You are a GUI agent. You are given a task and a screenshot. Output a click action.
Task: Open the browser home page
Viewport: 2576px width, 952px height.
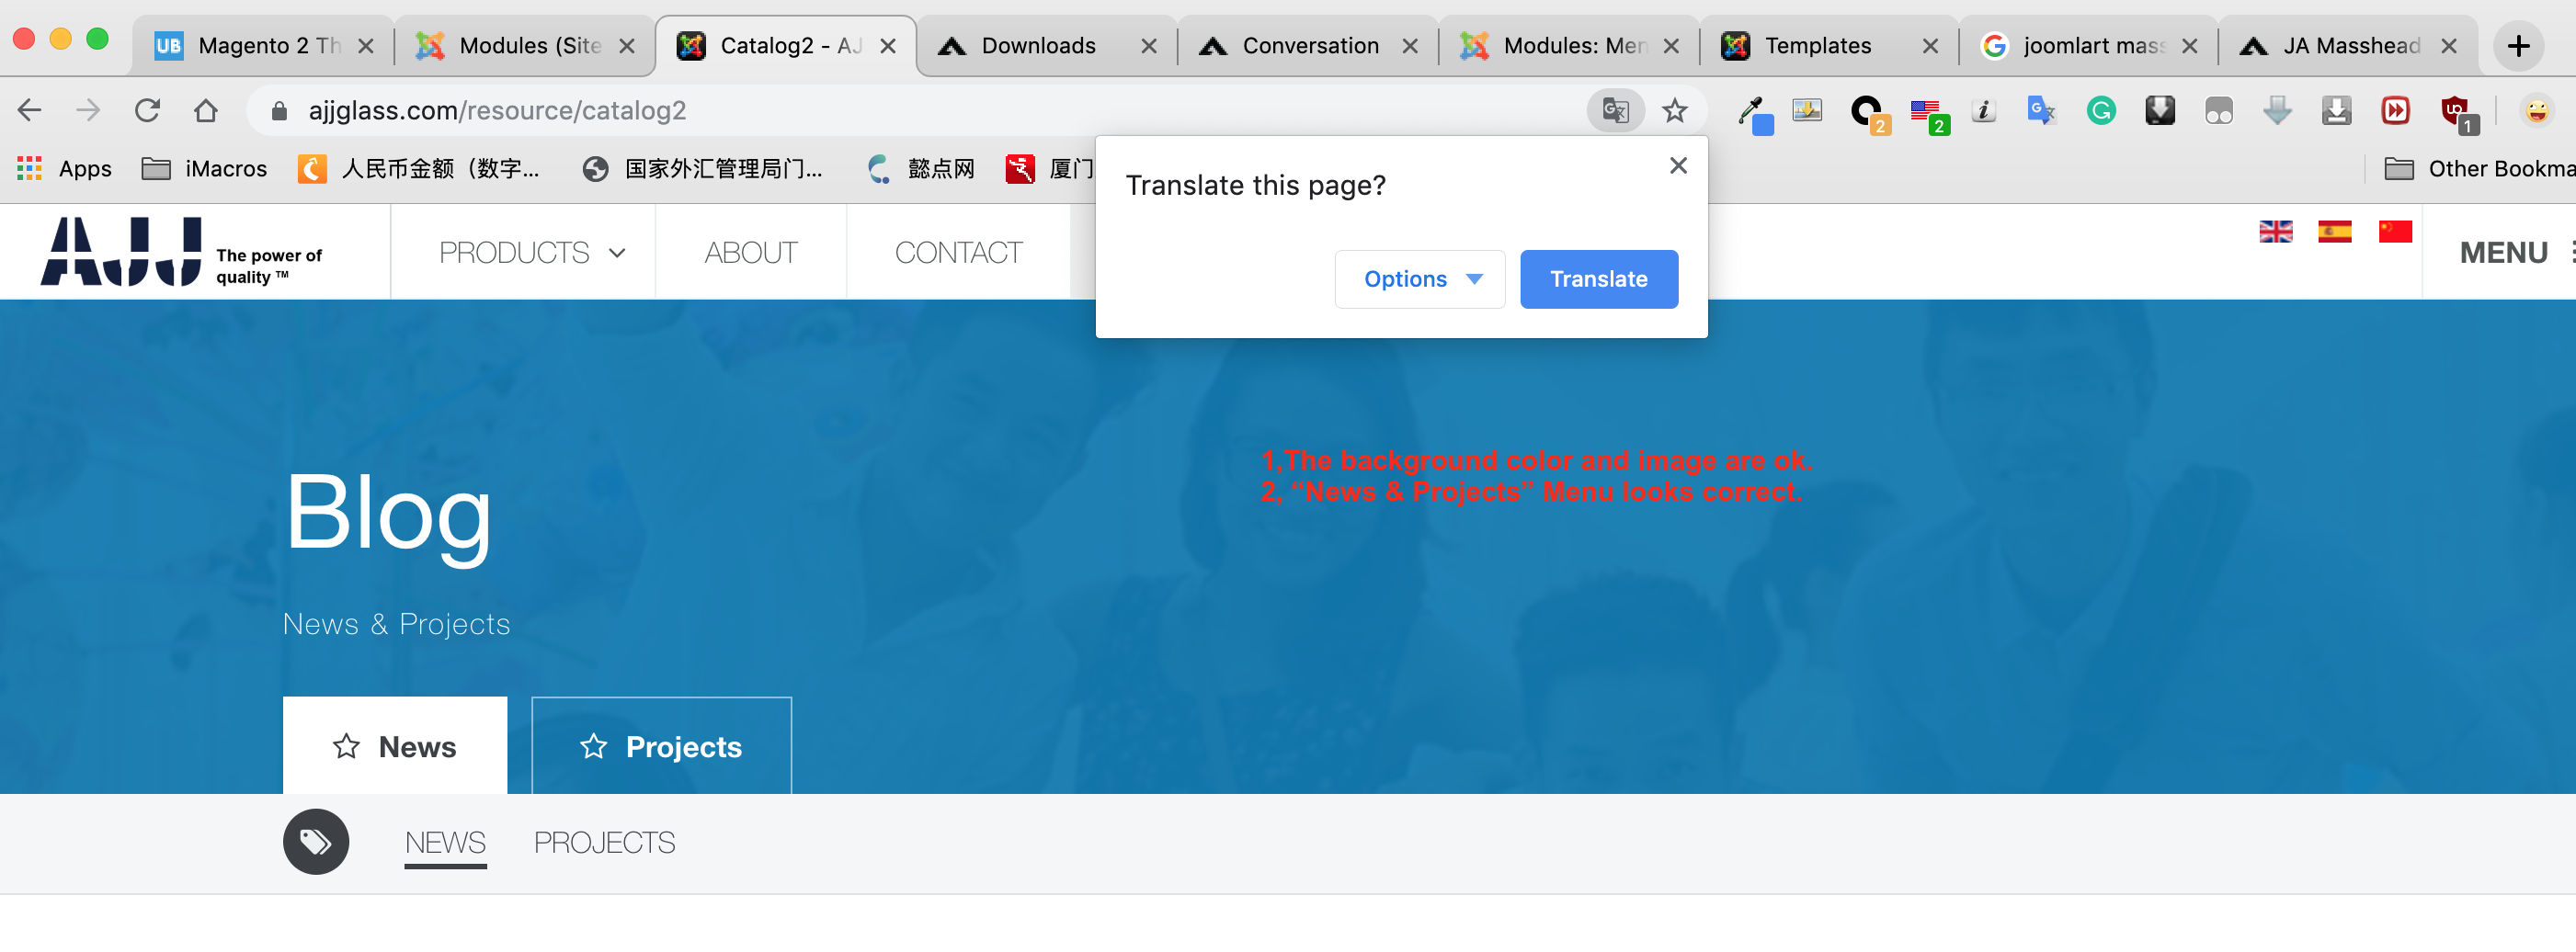tap(206, 110)
